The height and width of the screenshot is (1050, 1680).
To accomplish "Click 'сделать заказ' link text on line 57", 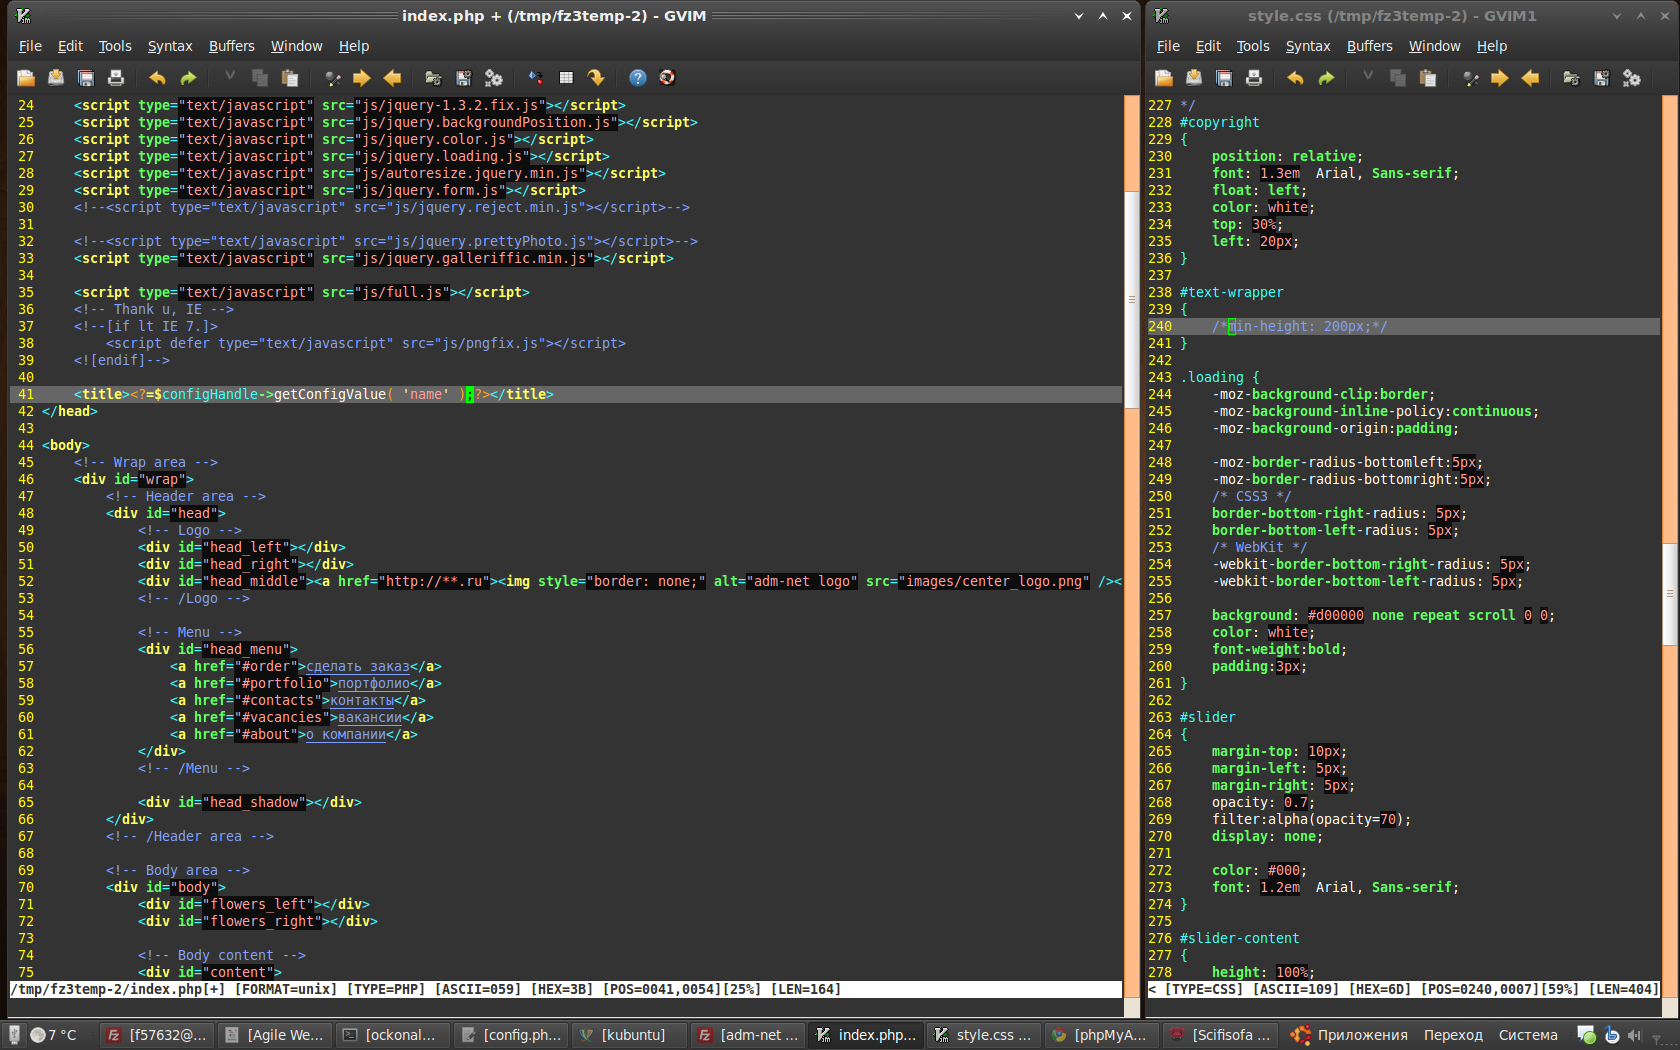I will pyautogui.click(x=358, y=666).
